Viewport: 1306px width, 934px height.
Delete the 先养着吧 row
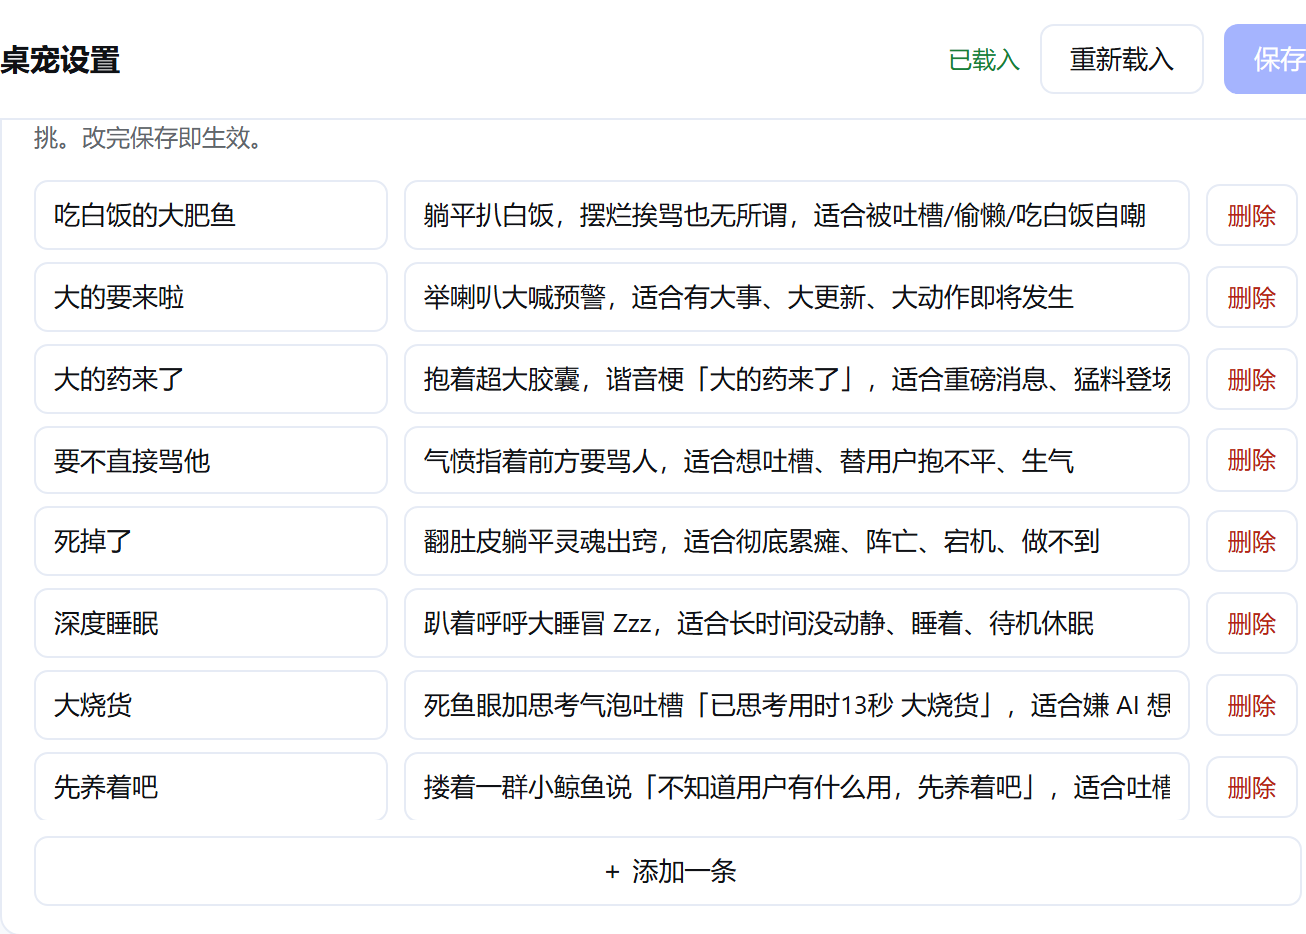pyautogui.click(x=1251, y=787)
